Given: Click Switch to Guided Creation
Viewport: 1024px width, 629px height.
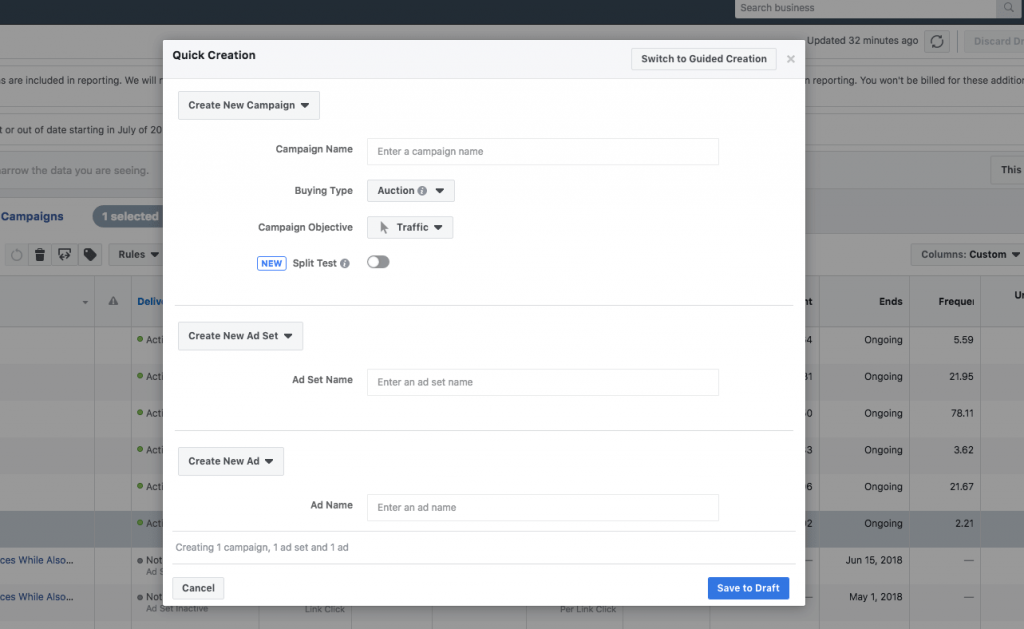Looking at the screenshot, I should 703,59.
